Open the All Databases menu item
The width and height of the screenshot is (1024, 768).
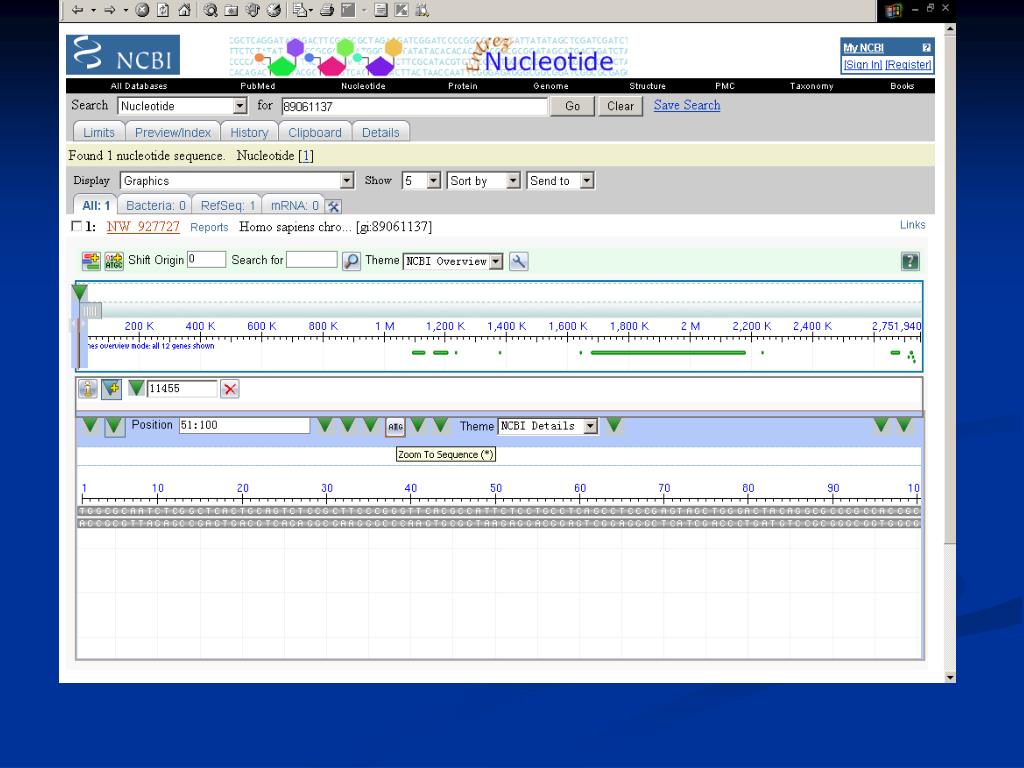coord(138,86)
